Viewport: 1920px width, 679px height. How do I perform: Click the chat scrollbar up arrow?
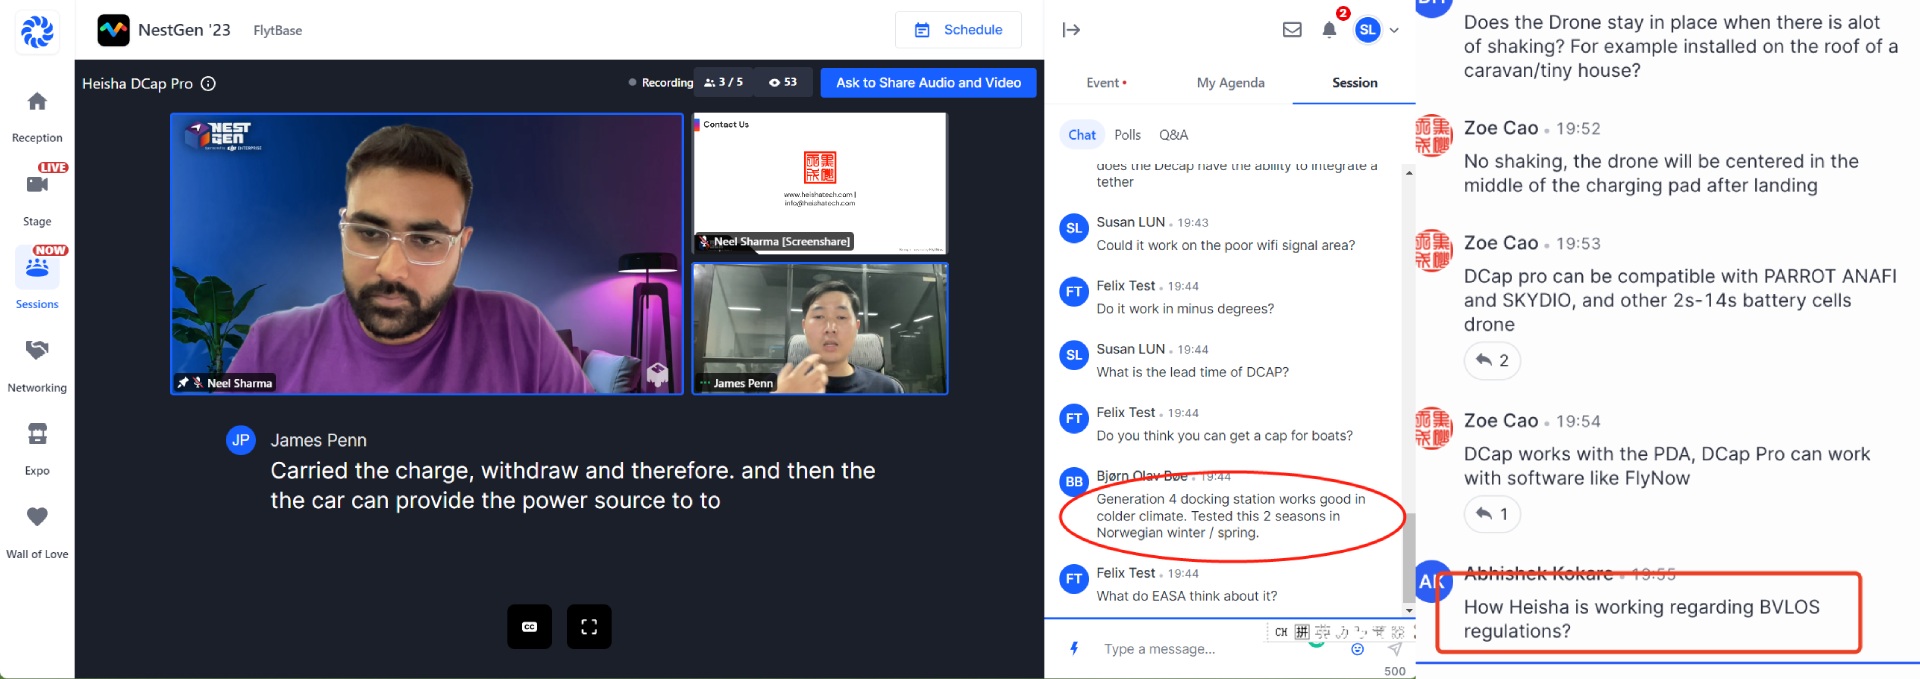pyautogui.click(x=1409, y=173)
